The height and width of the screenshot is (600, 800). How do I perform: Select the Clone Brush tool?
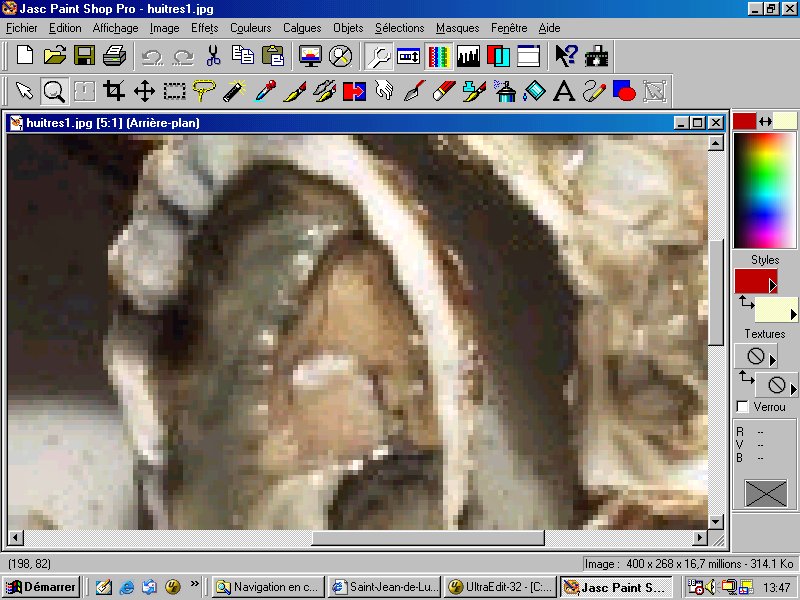coord(324,91)
